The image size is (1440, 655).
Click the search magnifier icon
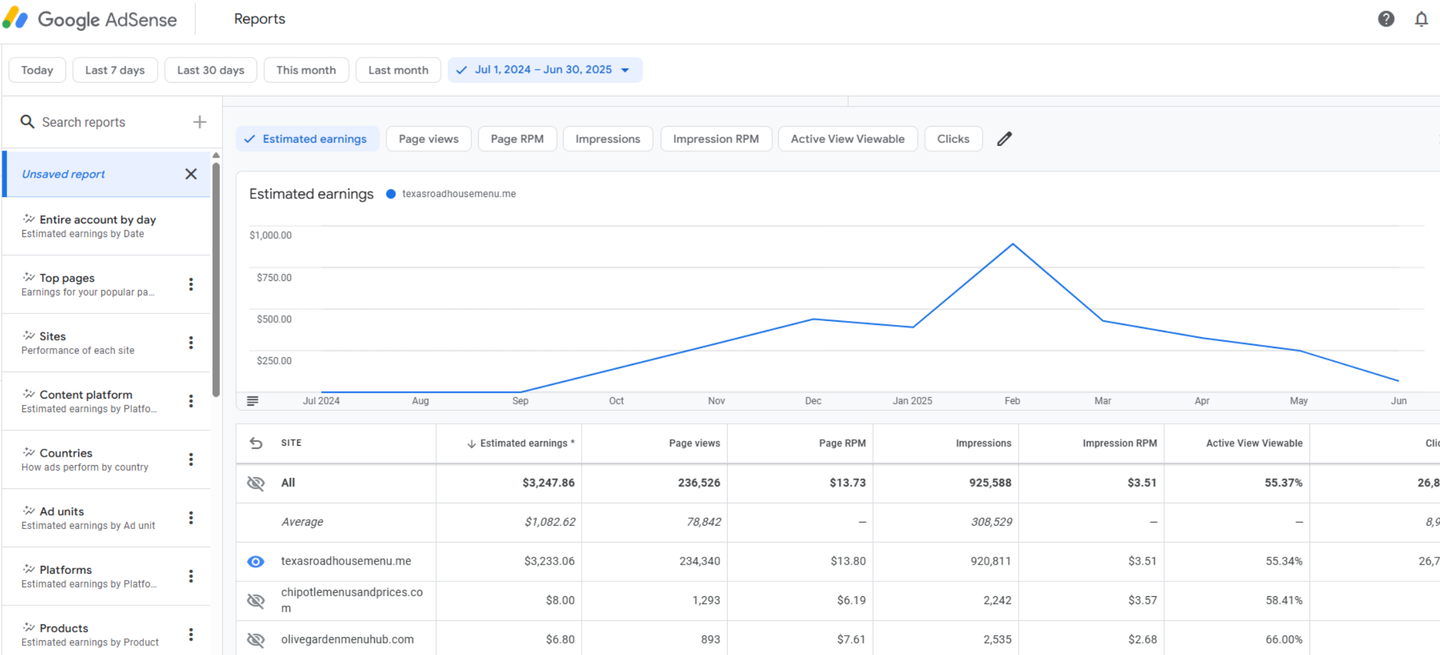pyautogui.click(x=28, y=122)
